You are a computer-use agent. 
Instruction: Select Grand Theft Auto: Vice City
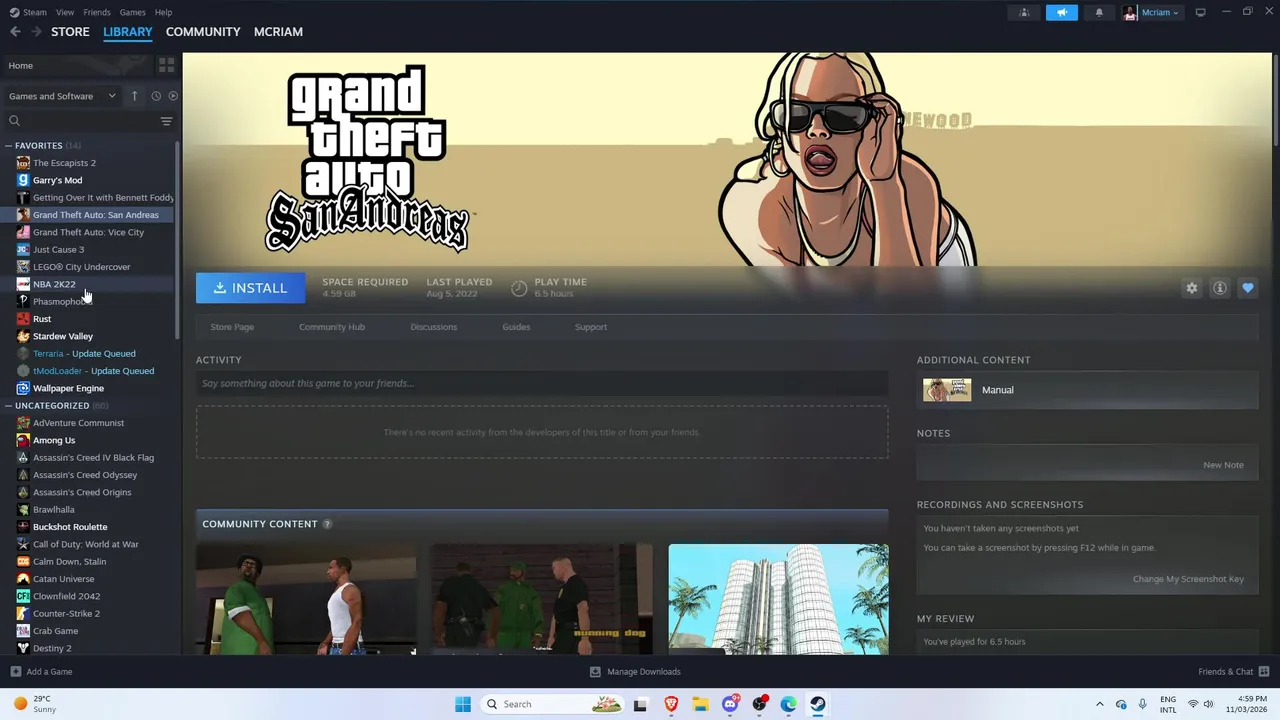pos(88,232)
